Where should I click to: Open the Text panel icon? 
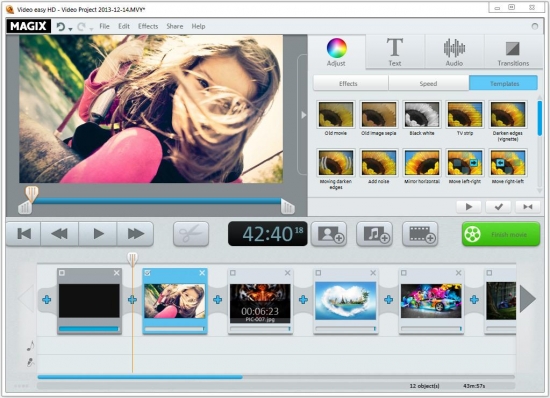395,52
